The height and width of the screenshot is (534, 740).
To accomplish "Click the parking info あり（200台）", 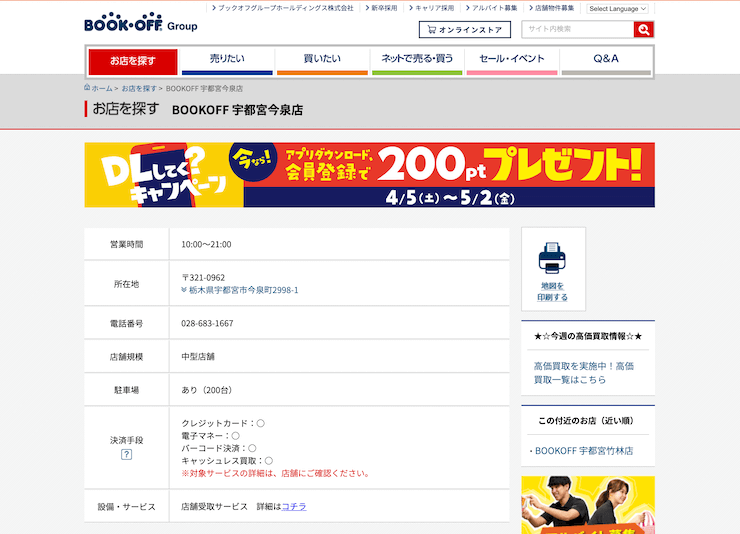I will [x=207, y=390].
